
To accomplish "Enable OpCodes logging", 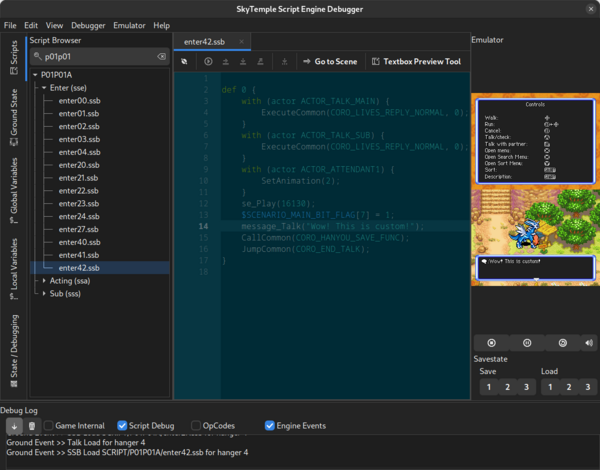I will click(x=196, y=426).
